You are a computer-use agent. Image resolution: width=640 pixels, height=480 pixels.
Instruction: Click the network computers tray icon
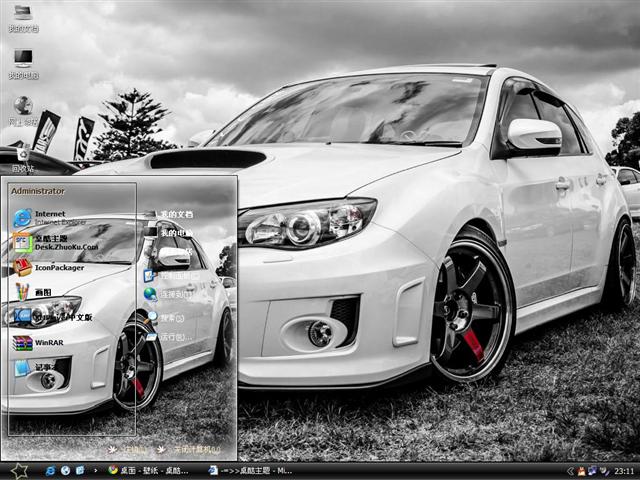pyautogui.click(x=592, y=471)
